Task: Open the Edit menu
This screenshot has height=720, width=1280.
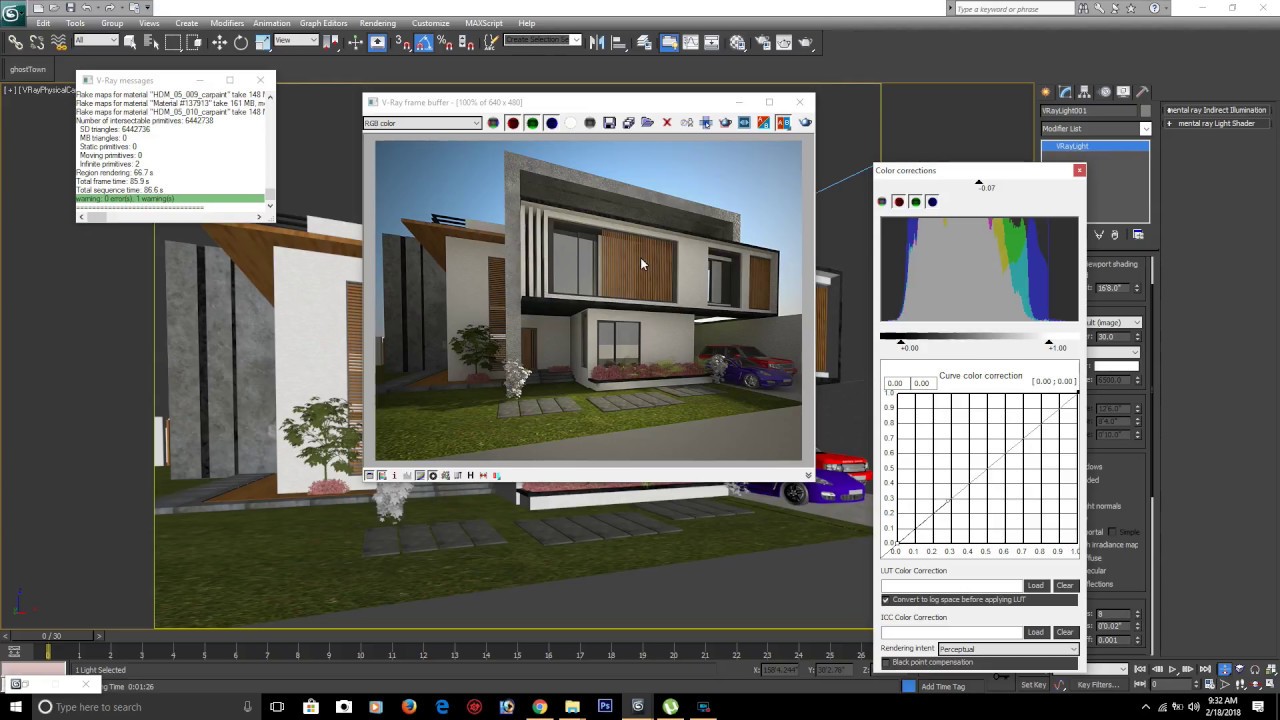Action: (43, 23)
